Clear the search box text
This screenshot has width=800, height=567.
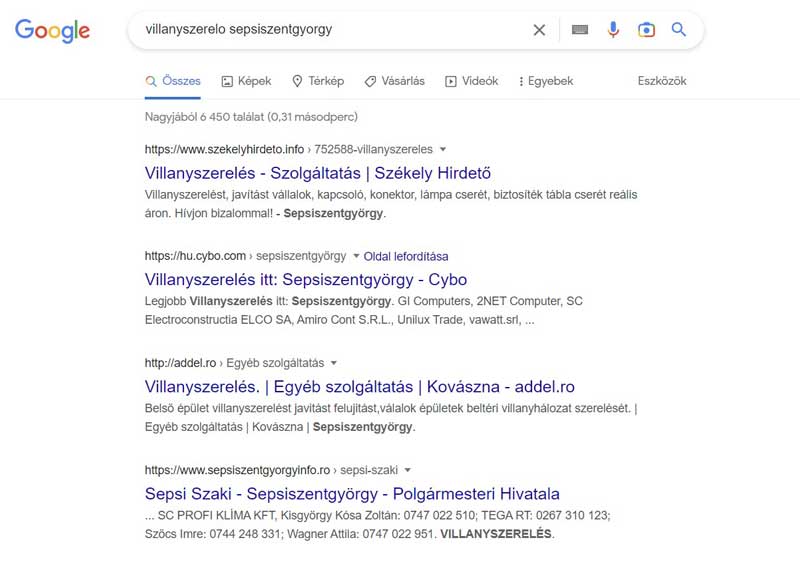point(539,30)
